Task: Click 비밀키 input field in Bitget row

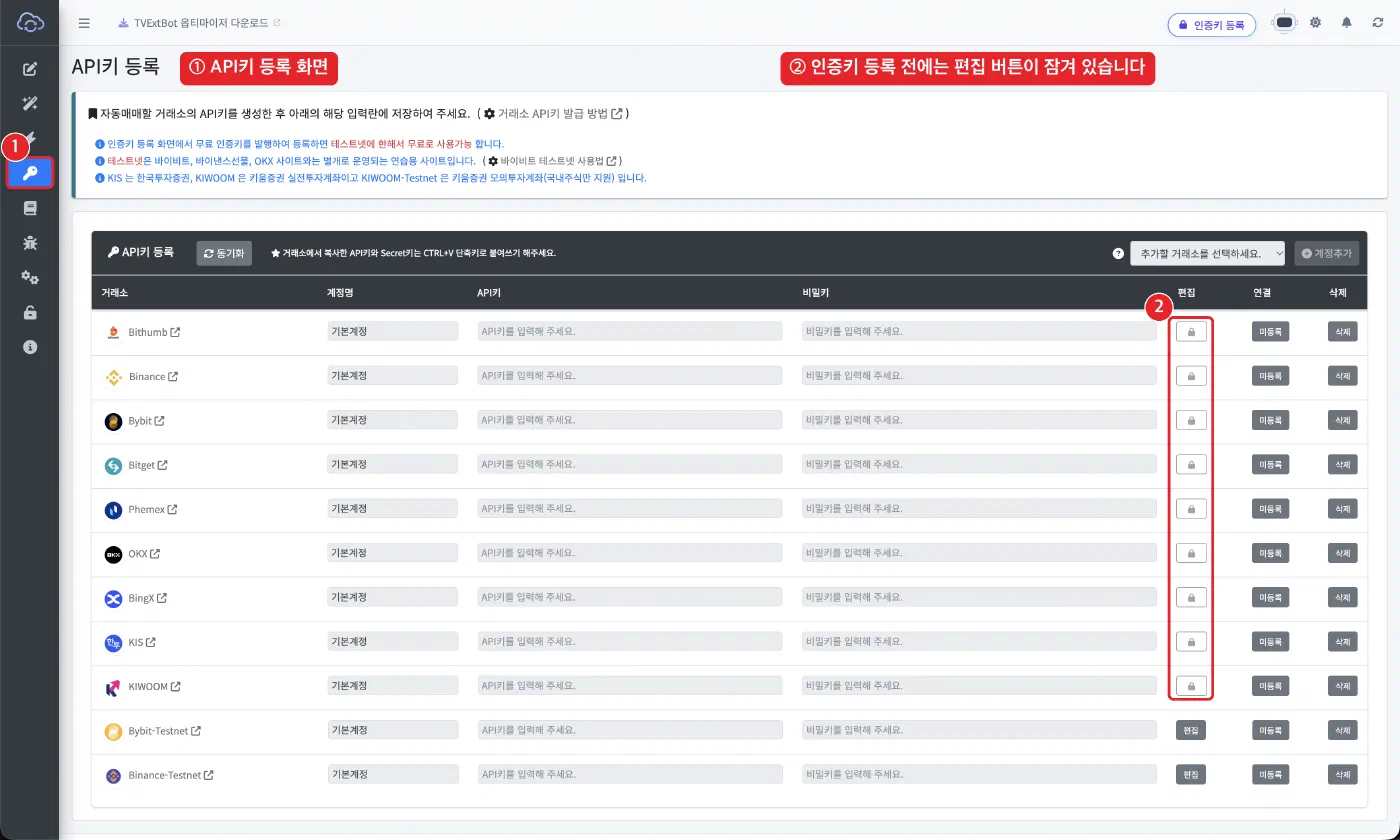Action: coord(979,465)
